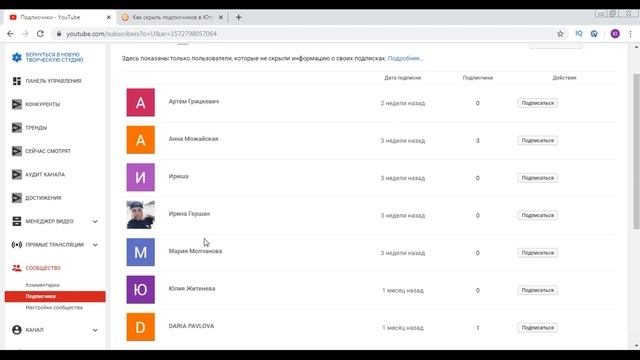Screen dimensions: 640x360
Task: Select the Тренды sidebar icon
Action: point(16,128)
